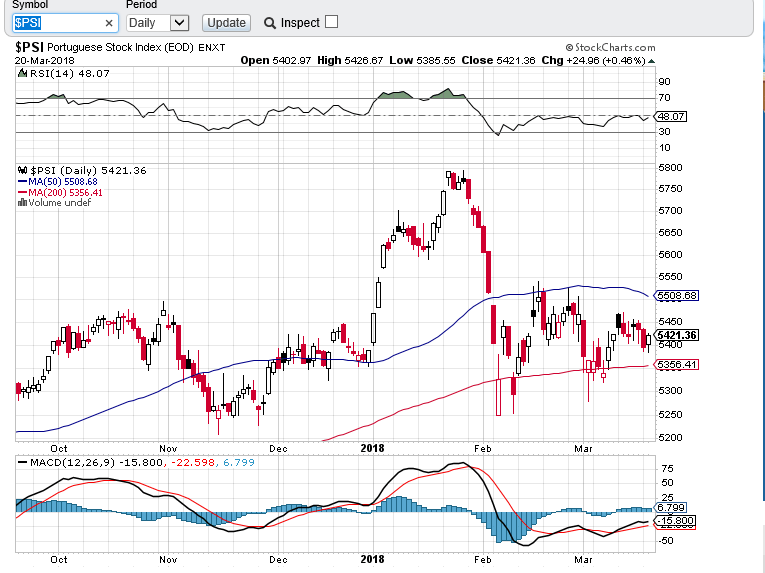Click the High 5426.67 value in header

tap(350, 61)
